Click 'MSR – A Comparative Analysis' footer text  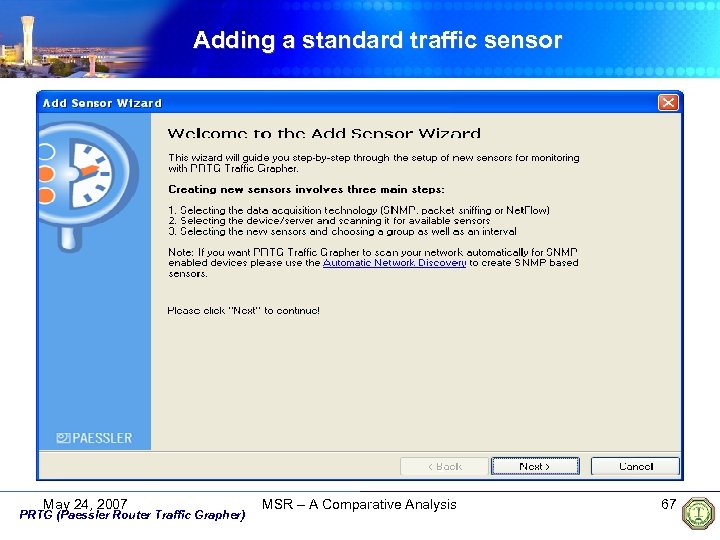pos(359,504)
